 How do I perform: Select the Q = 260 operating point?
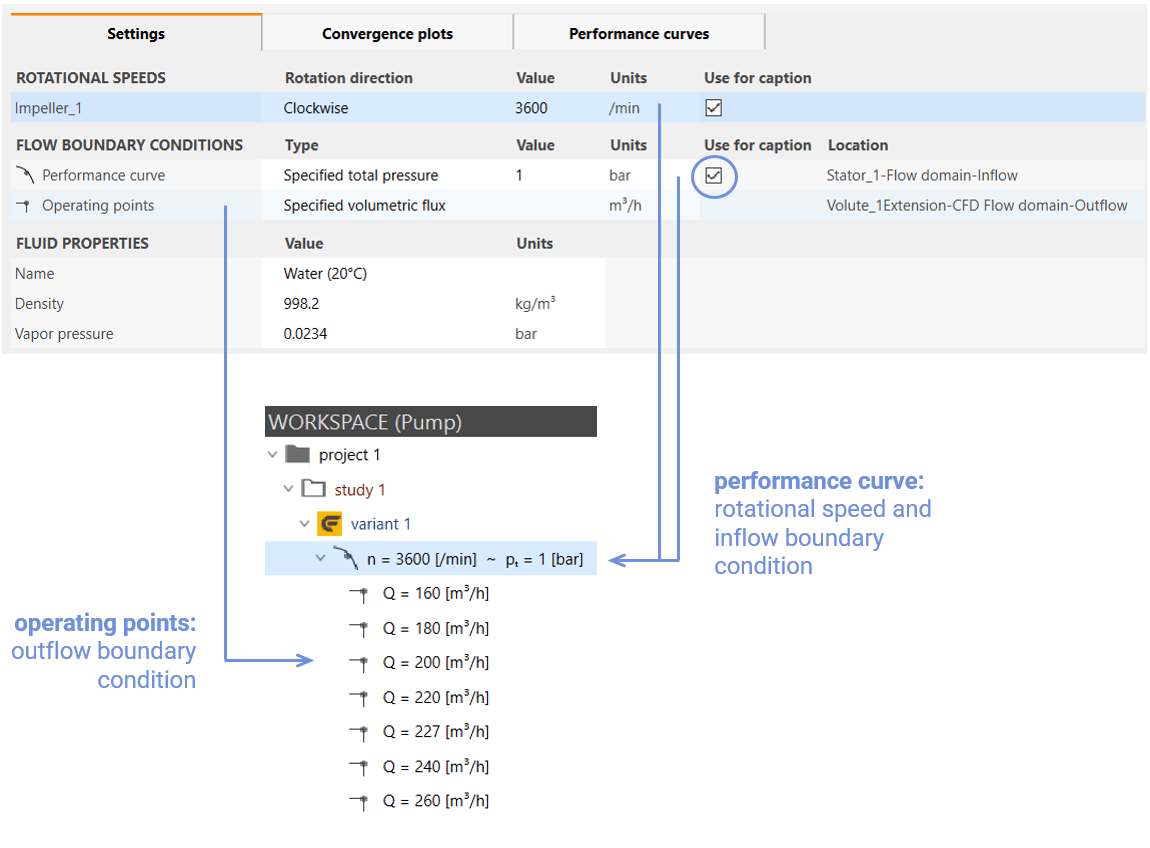436,800
